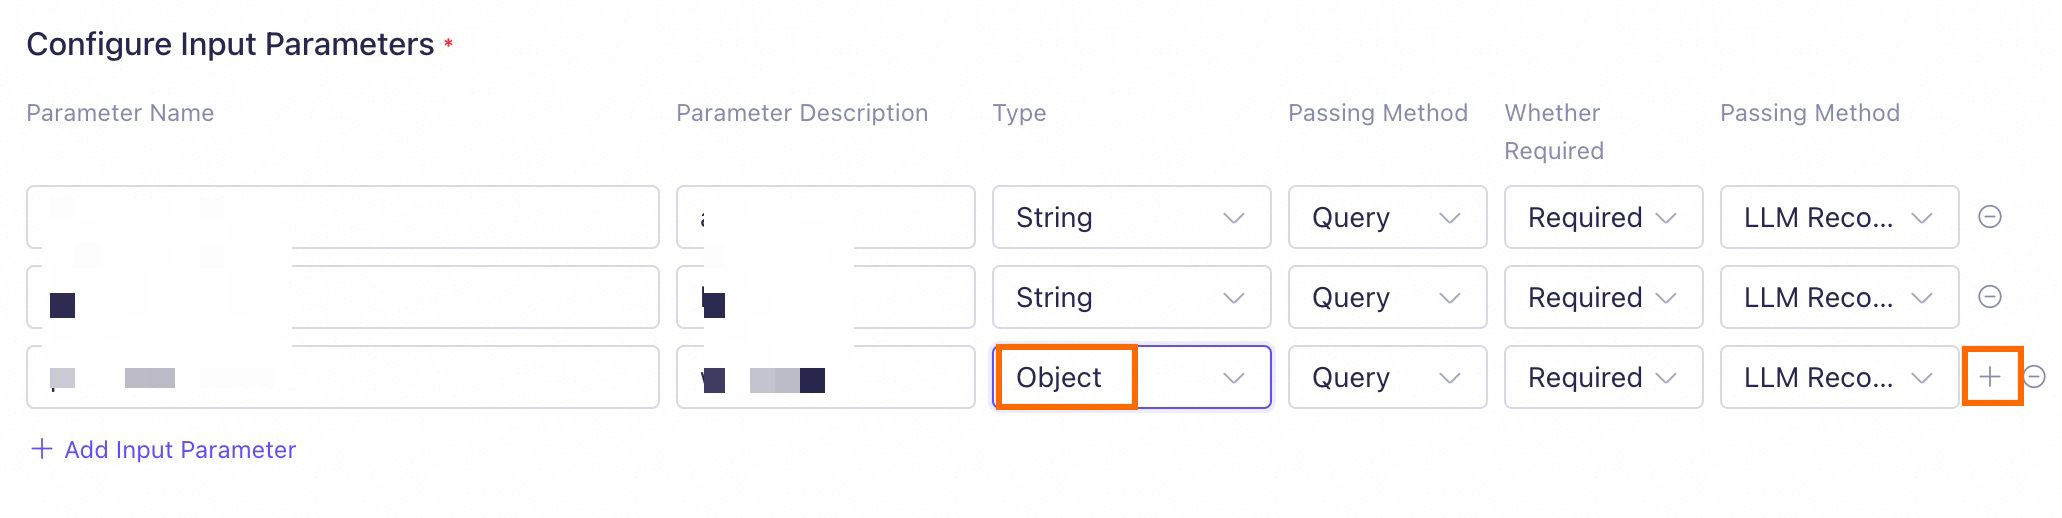Open second row String type dropdown

[1131, 297]
